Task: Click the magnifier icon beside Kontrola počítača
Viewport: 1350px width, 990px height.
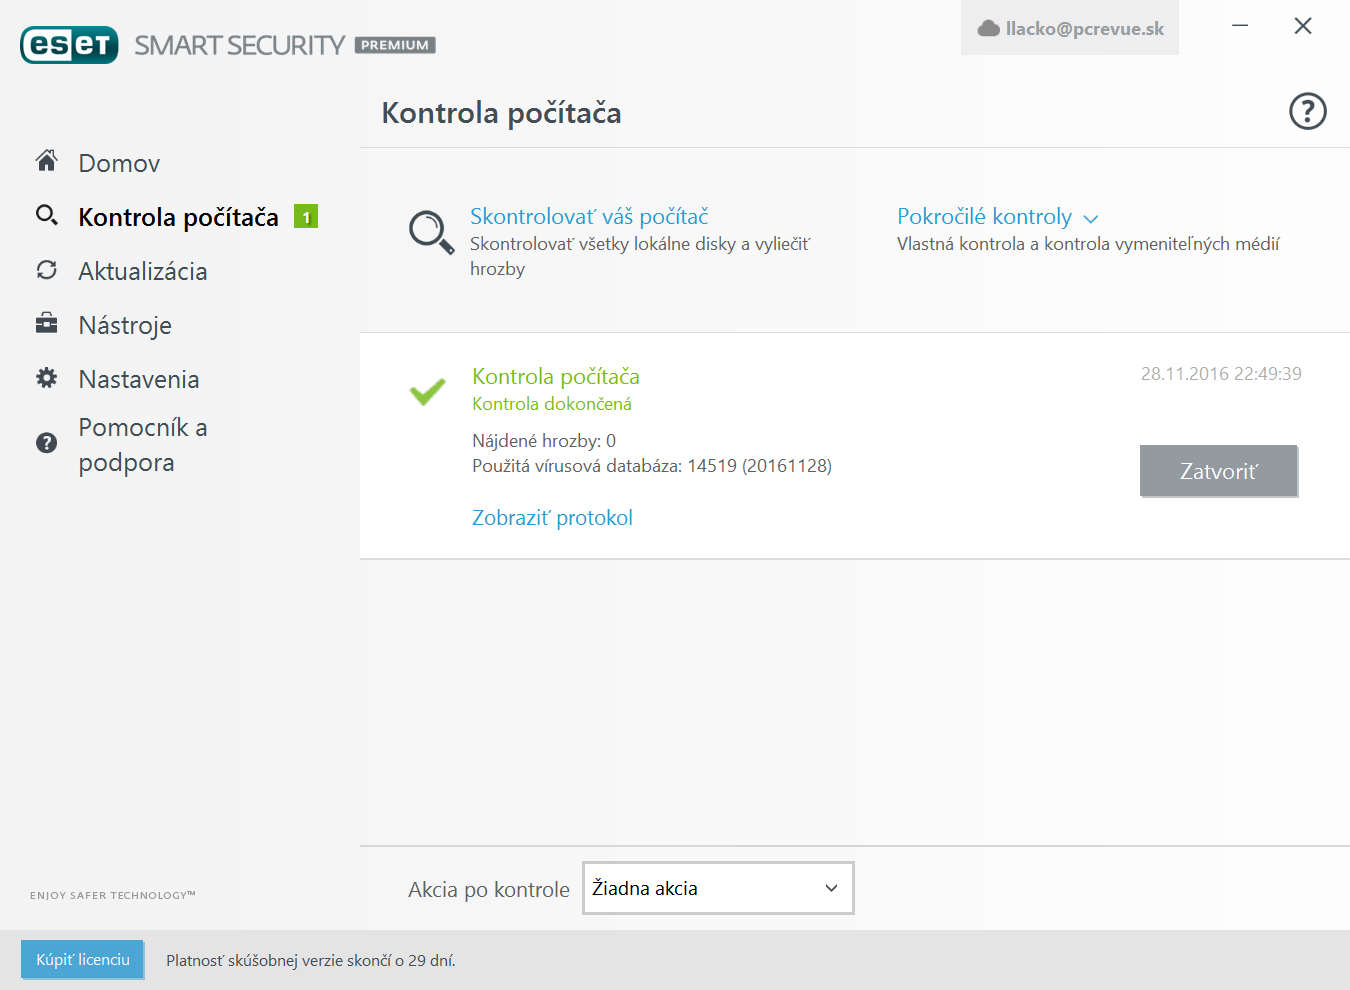Action: (x=46, y=215)
